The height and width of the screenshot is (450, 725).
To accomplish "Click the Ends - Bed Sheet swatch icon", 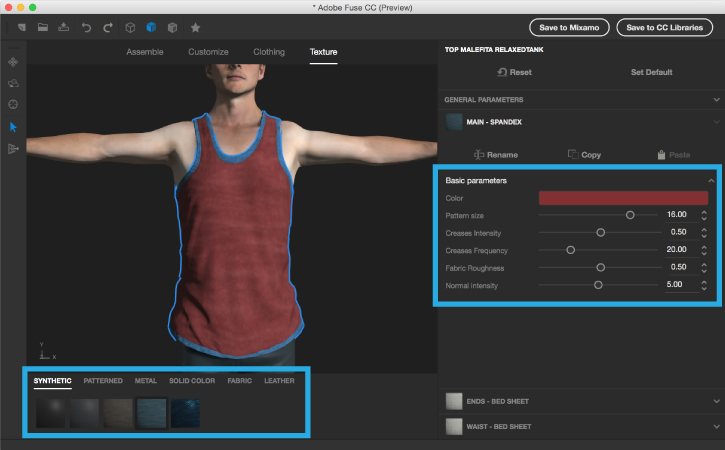I will [454, 401].
